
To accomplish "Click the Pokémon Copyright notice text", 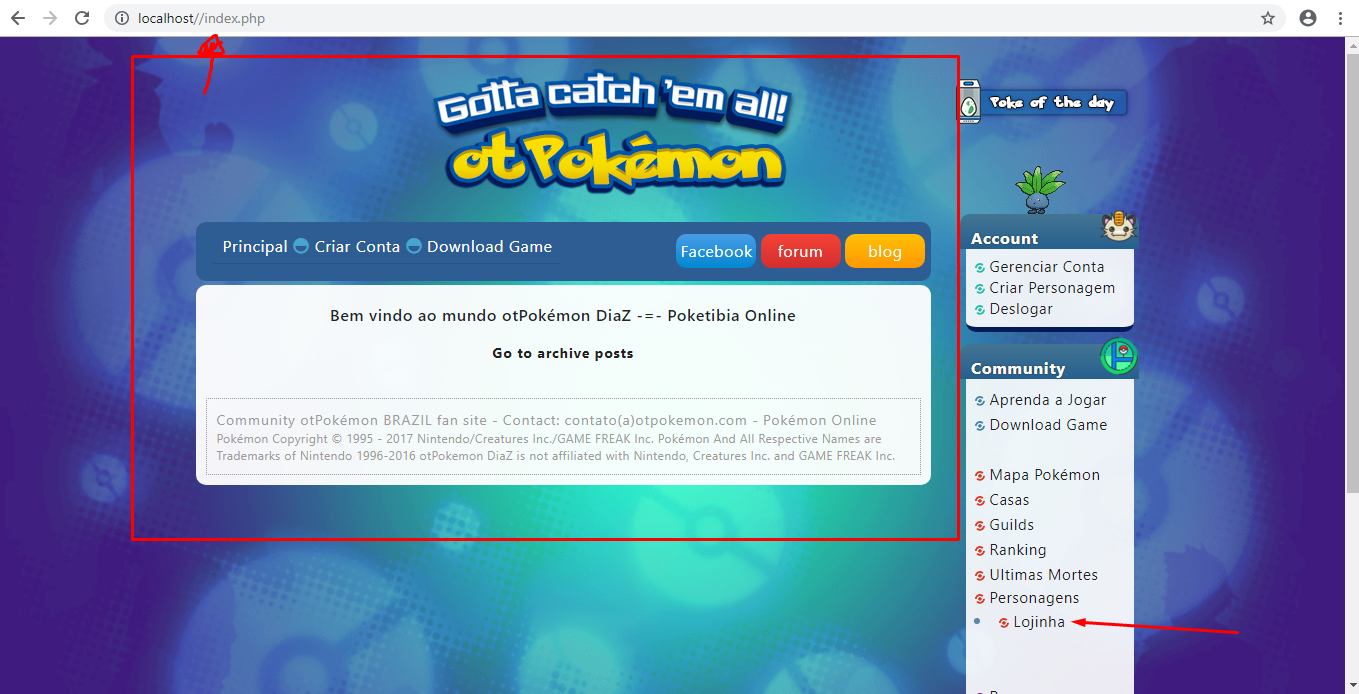I will coord(556,447).
